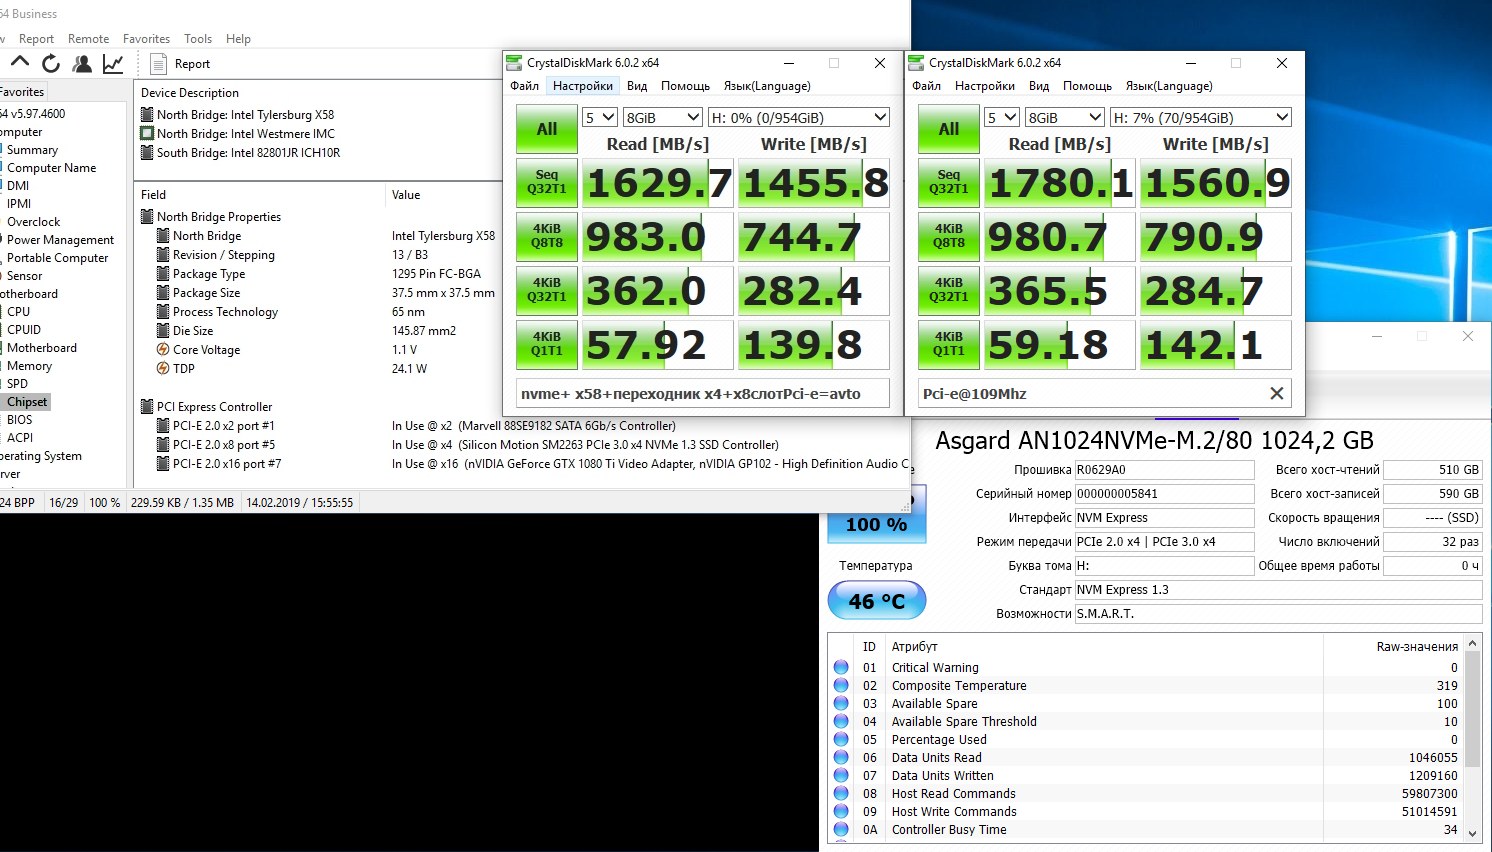Click the All button in the H: 7% CrystalDiskMark window
The image size is (1492, 852).
coord(949,129)
